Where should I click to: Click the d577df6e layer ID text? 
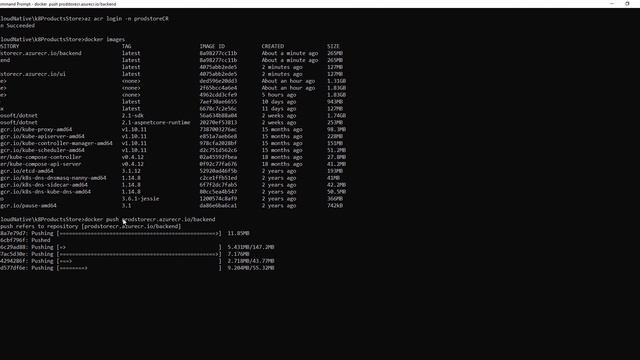tap(13, 268)
